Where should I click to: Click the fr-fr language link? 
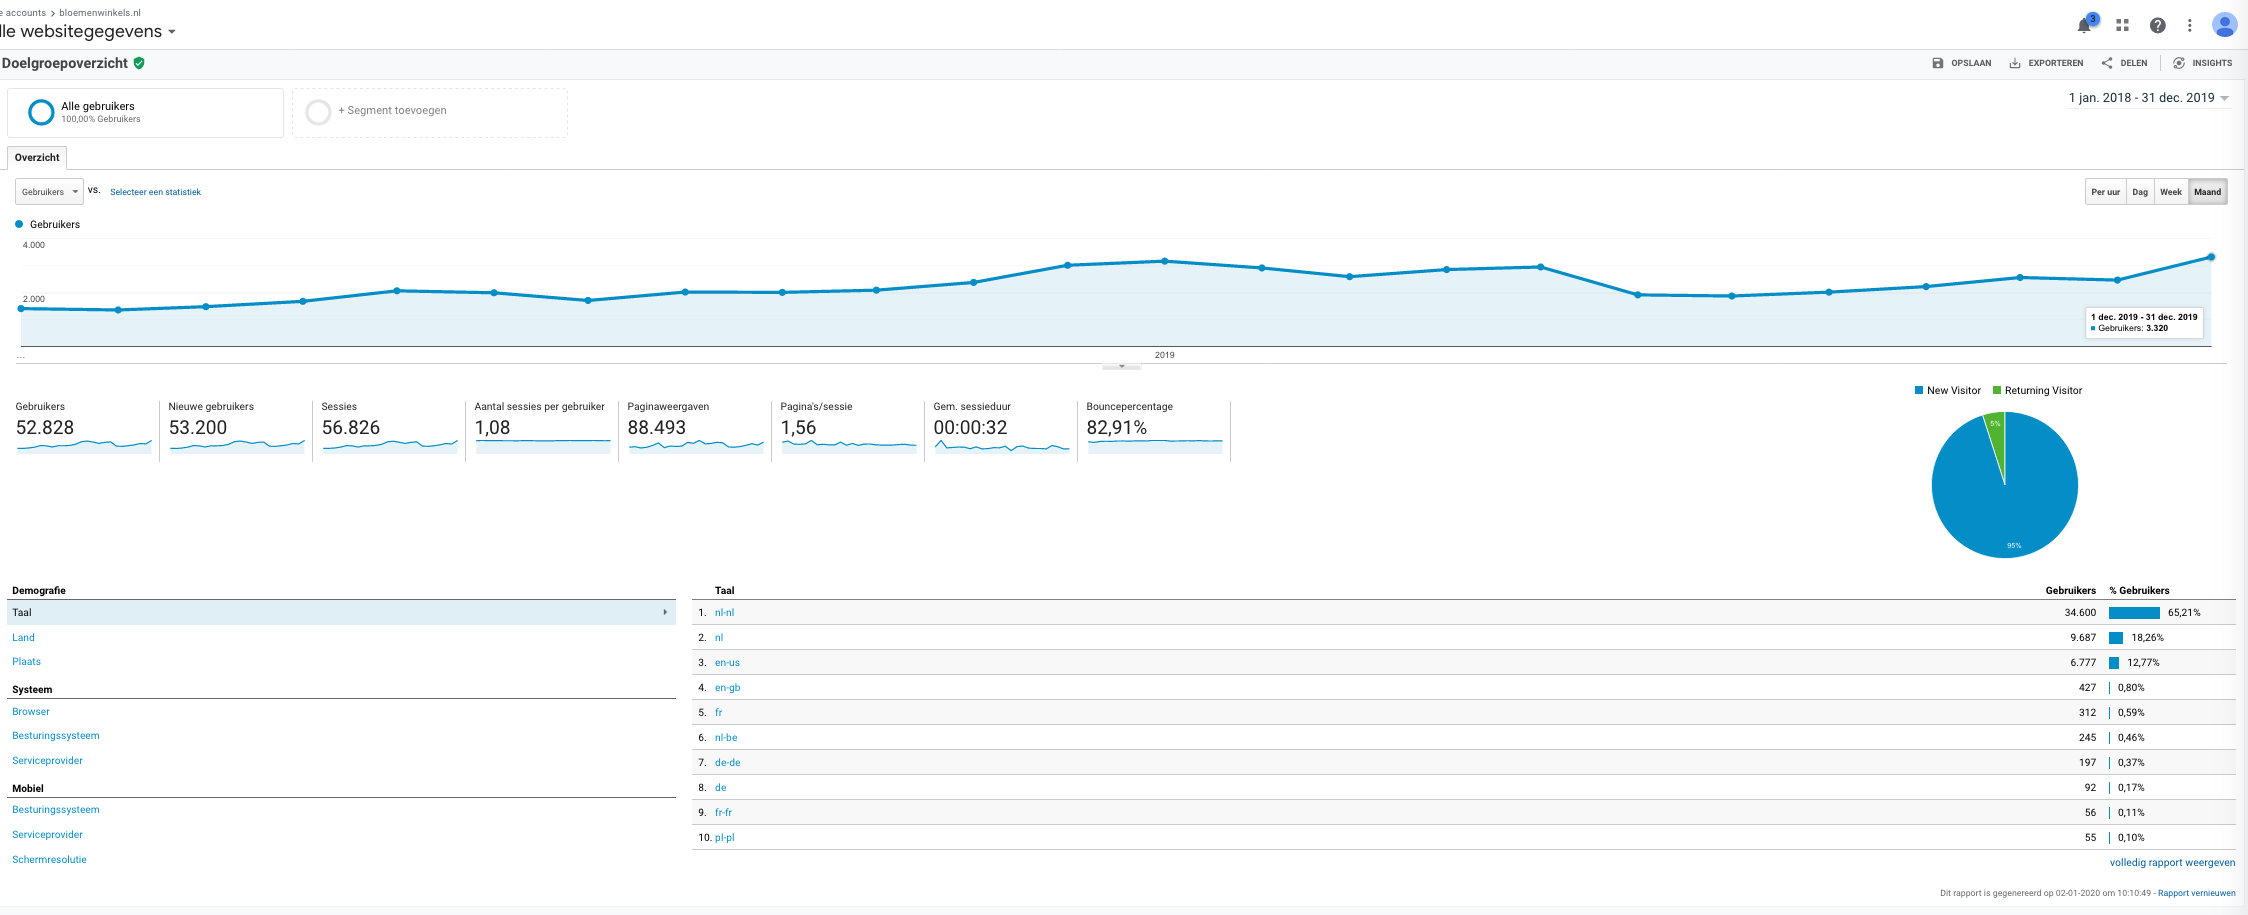point(723,812)
